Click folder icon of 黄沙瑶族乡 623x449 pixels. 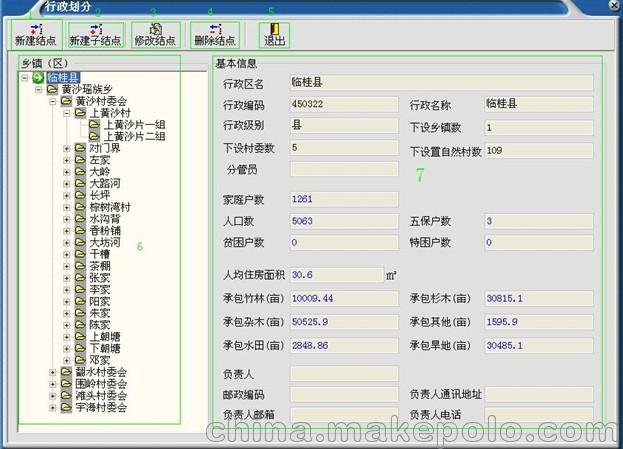point(52,89)
